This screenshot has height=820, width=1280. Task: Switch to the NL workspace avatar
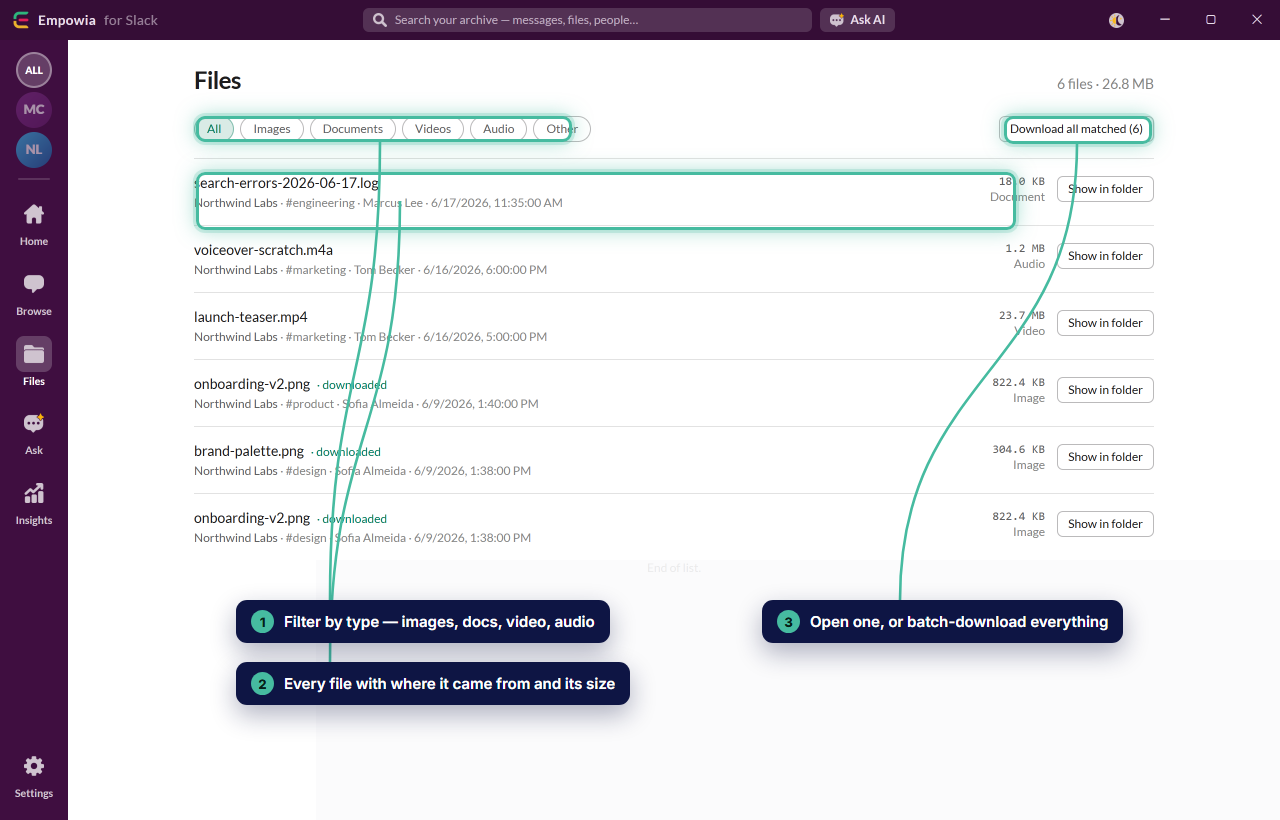tap(34, 149)
